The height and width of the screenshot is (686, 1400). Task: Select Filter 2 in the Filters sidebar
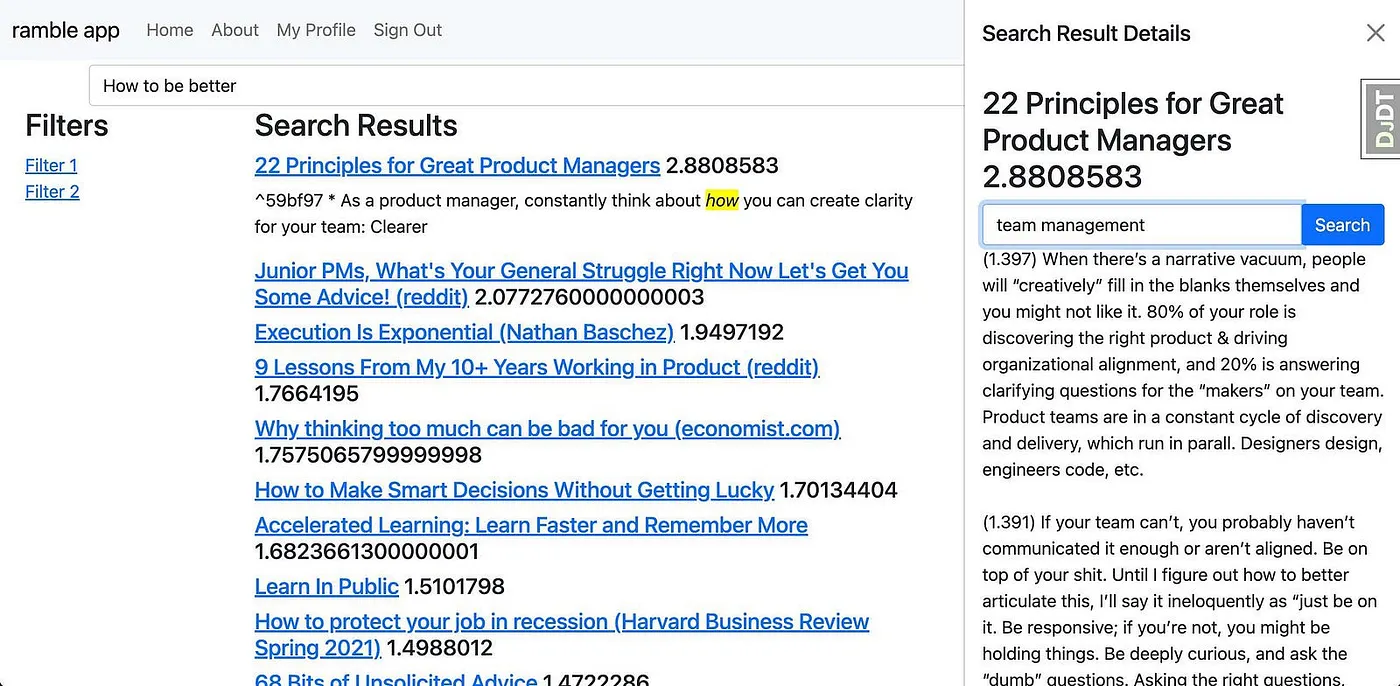[51, 191]
